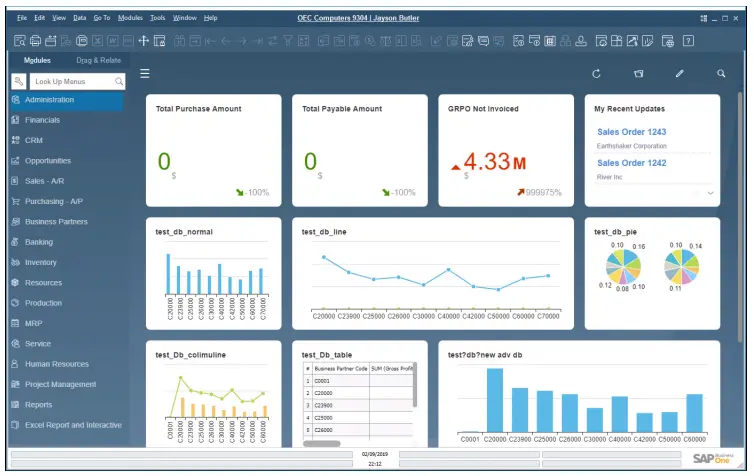
Task: Expand the My Recent Updates chevron
Action: pyautogui.click(x=710, y=193)
